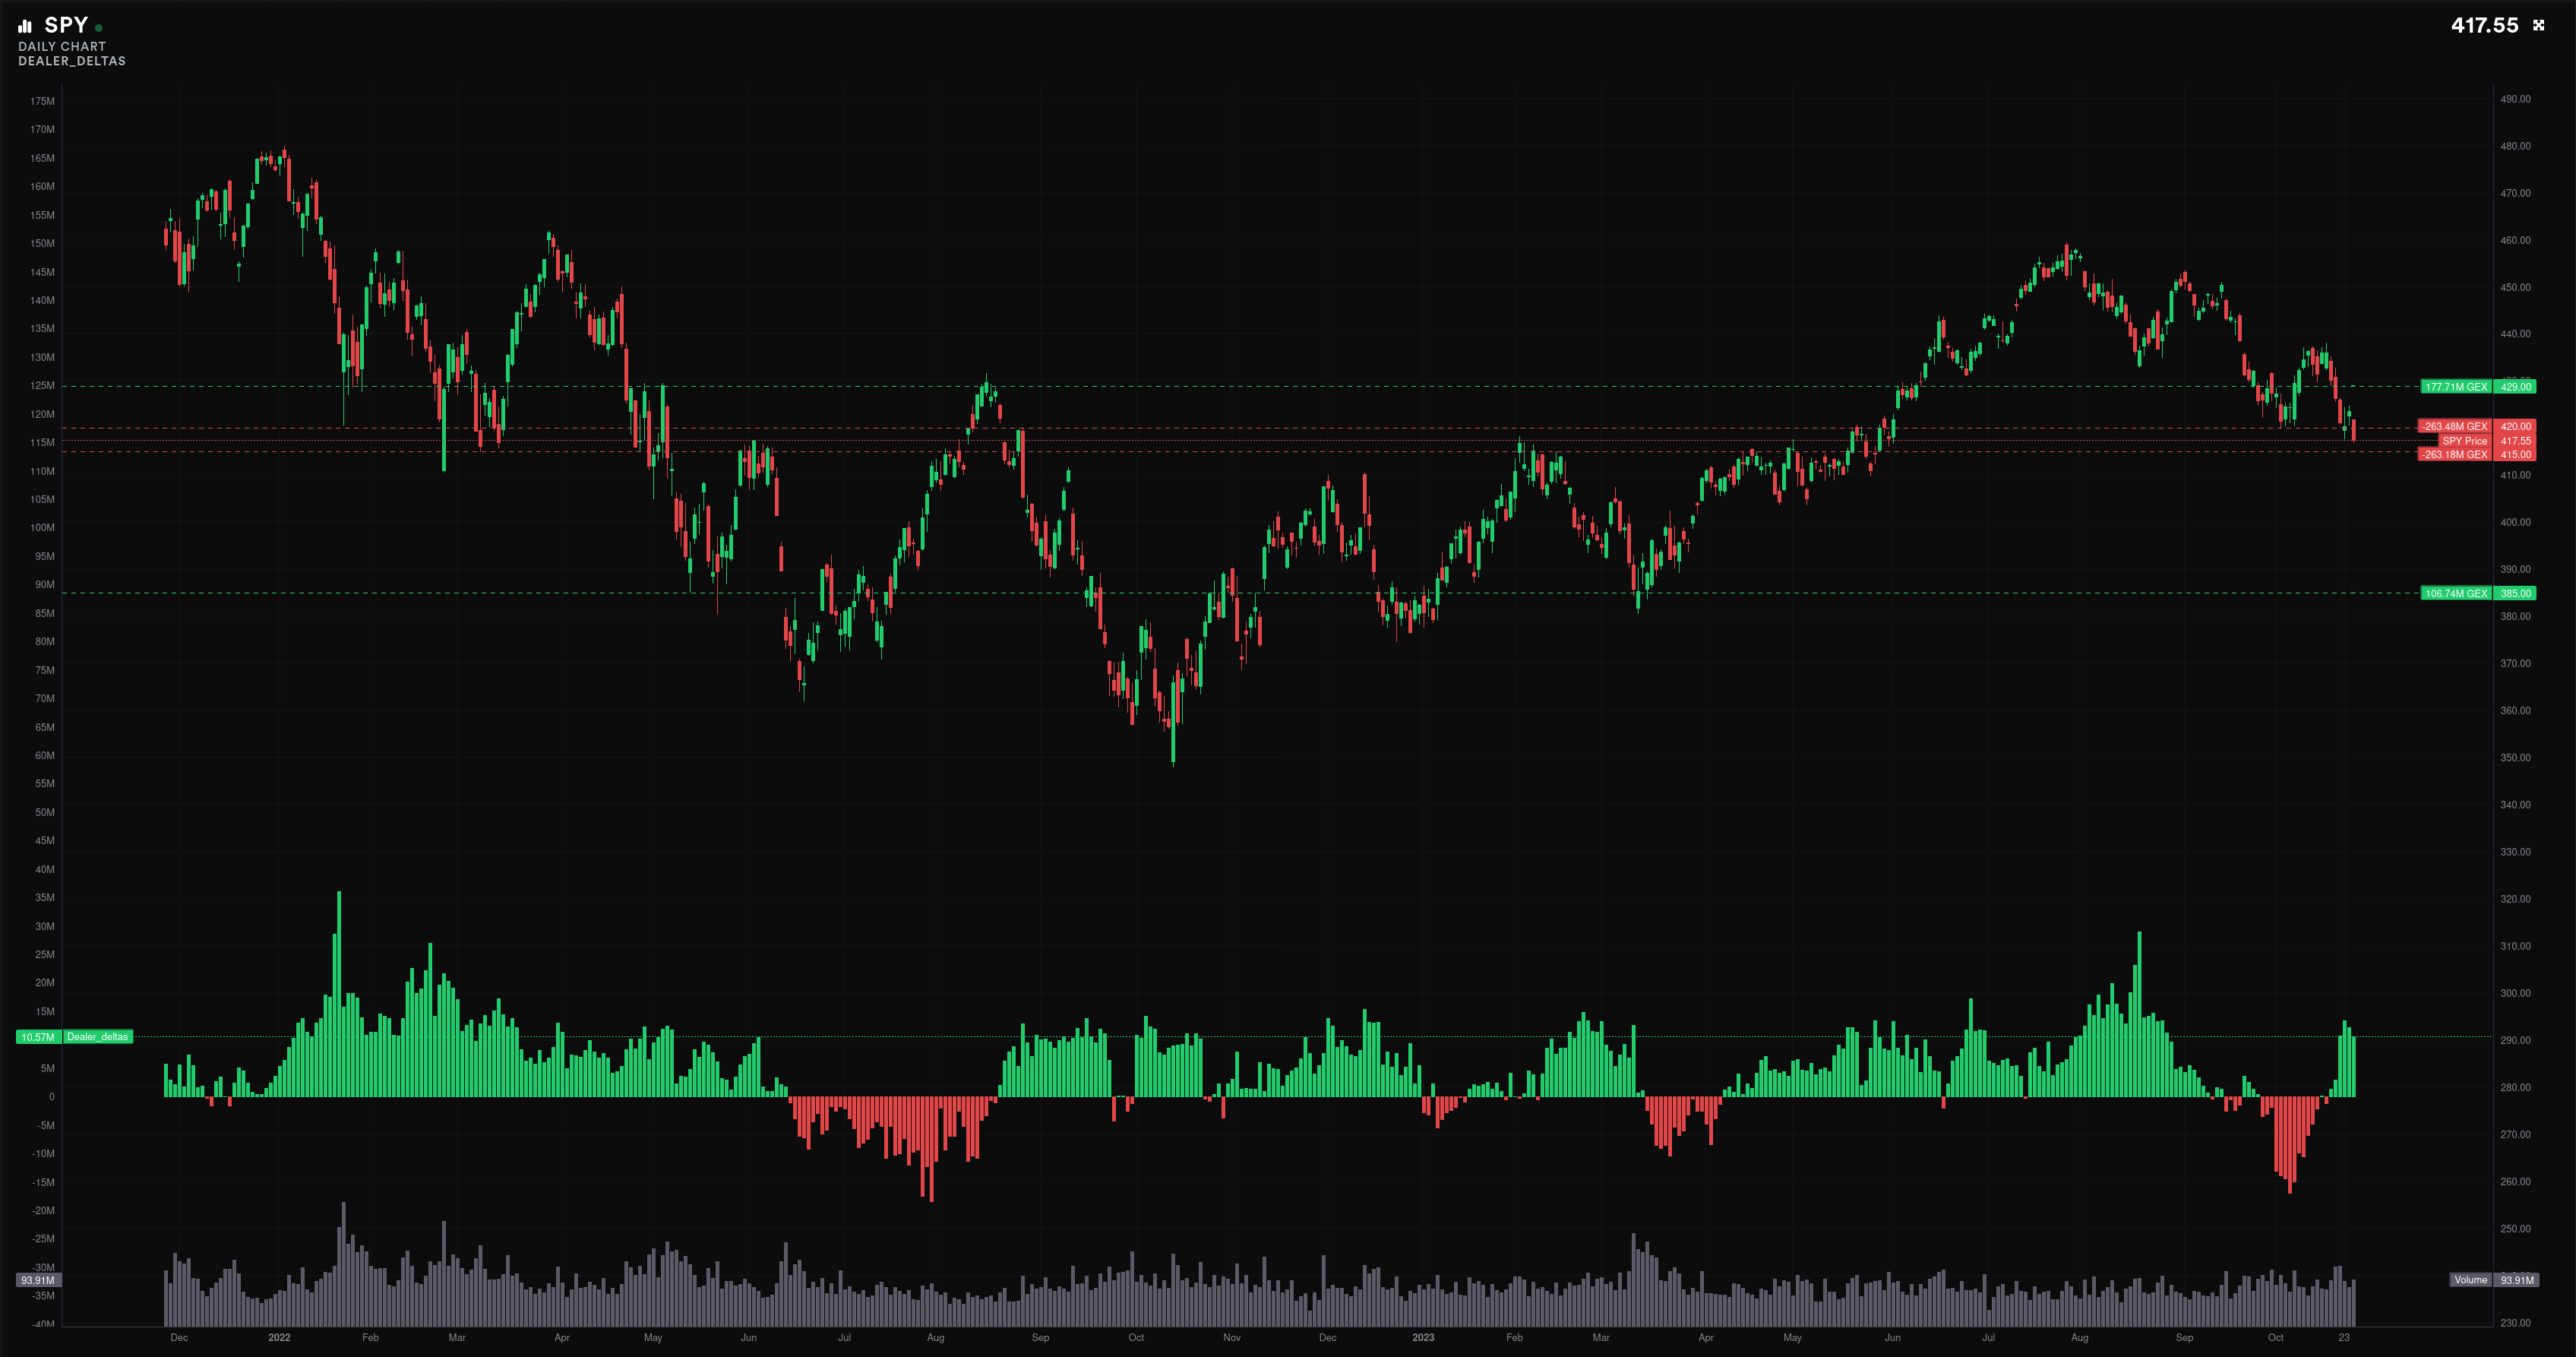Click the Volume label on the right

click(2470, 1280)
